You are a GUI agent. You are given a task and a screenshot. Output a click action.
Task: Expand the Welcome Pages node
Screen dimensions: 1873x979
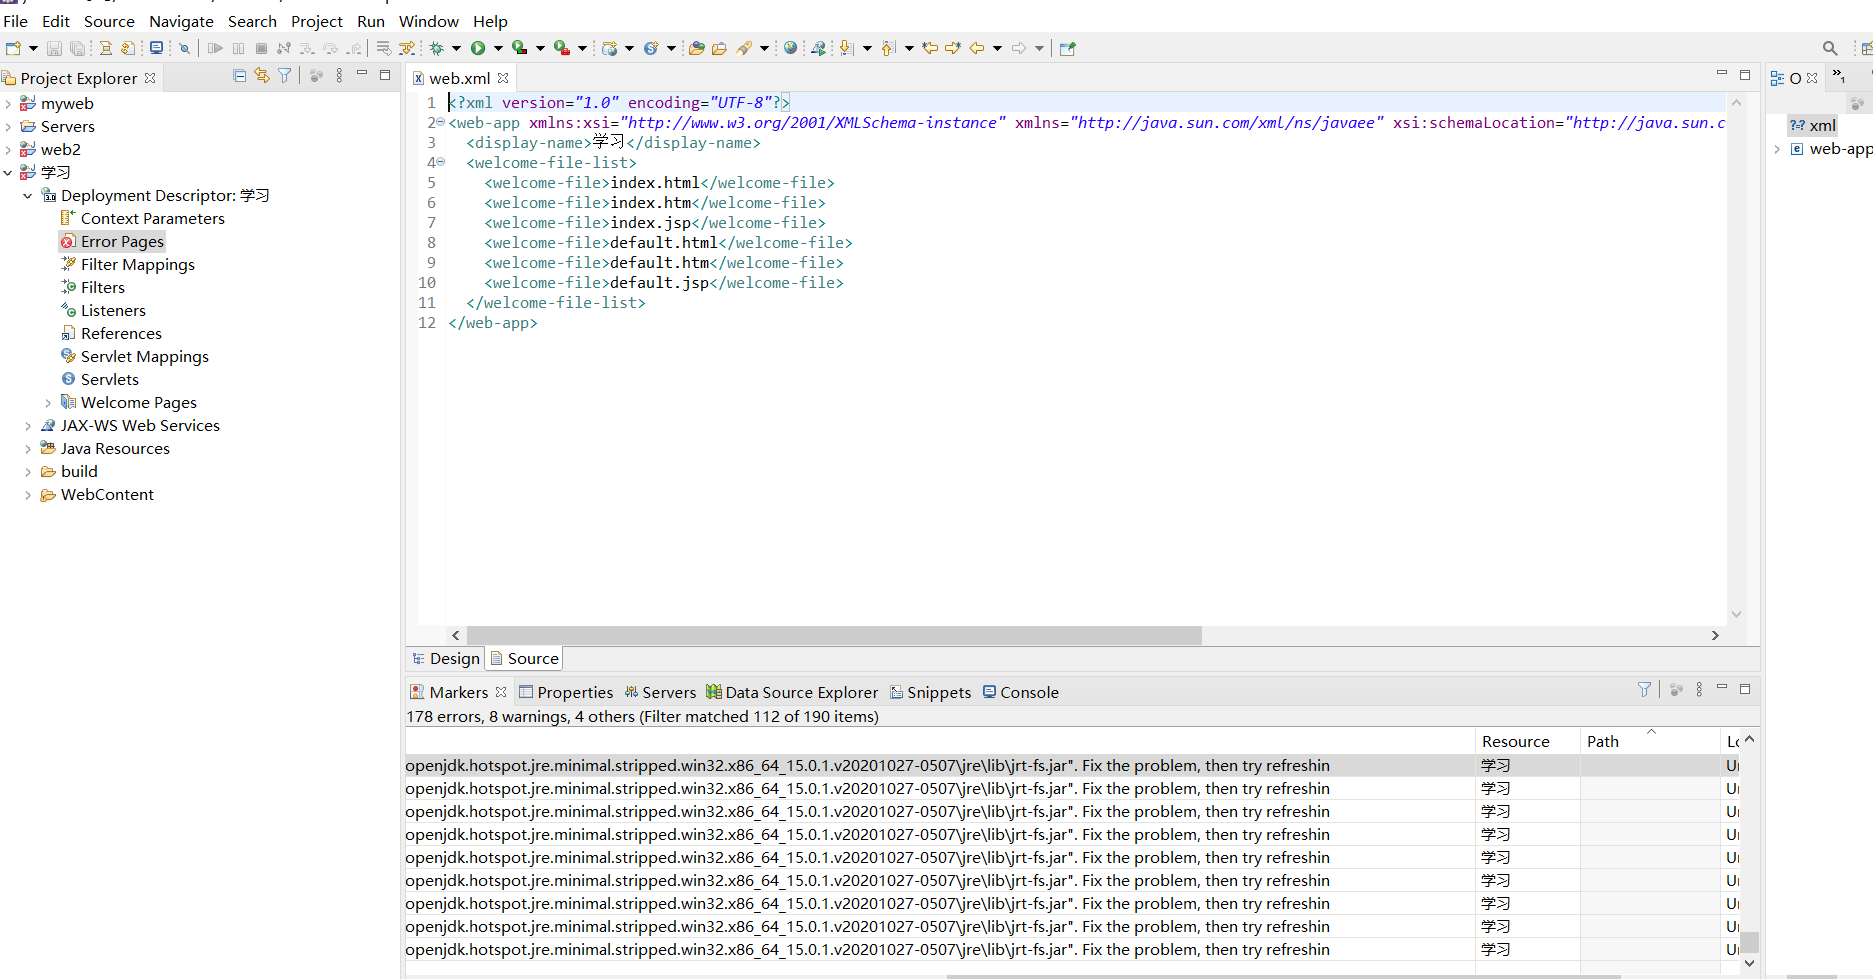click(x=48, y=403)
